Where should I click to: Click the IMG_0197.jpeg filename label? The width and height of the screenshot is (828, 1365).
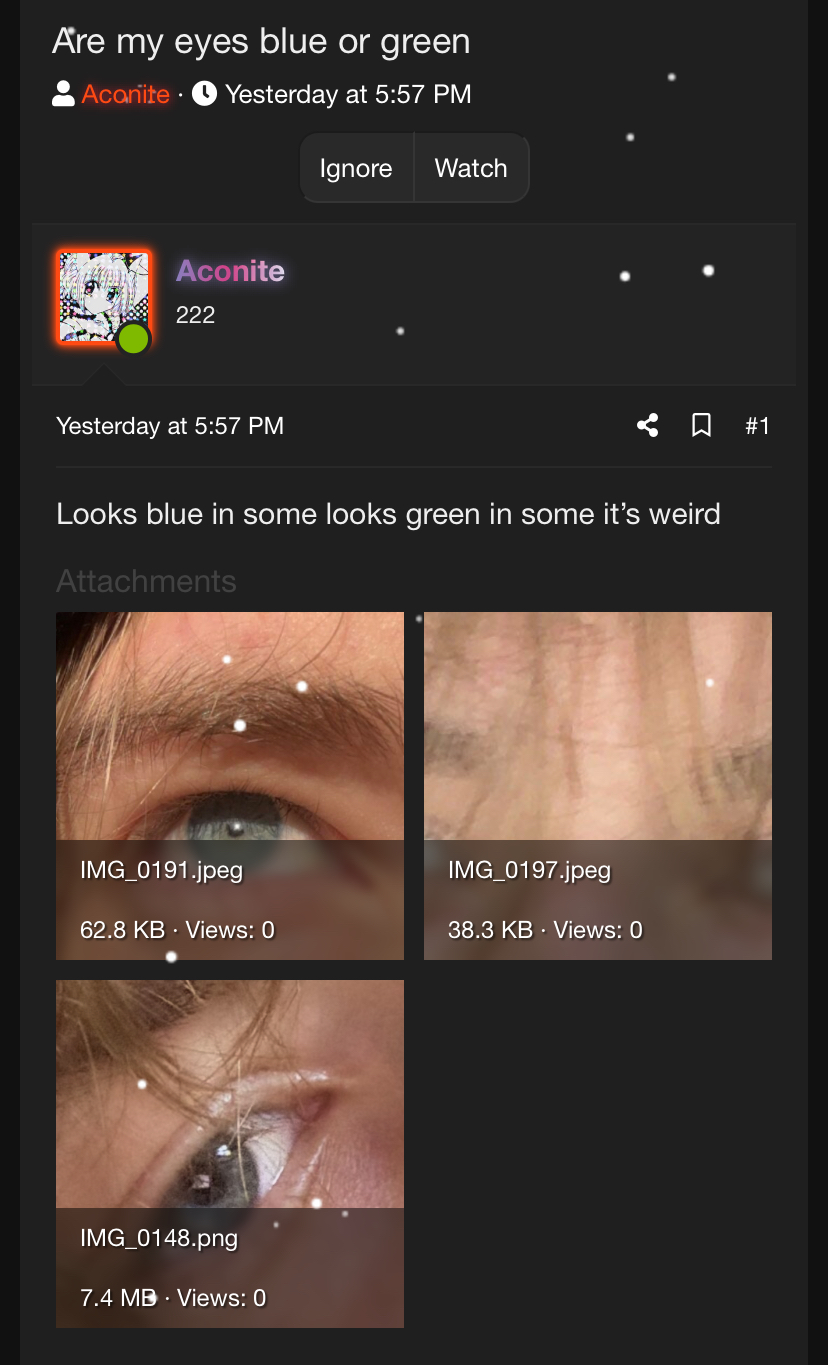coord(529,870)
